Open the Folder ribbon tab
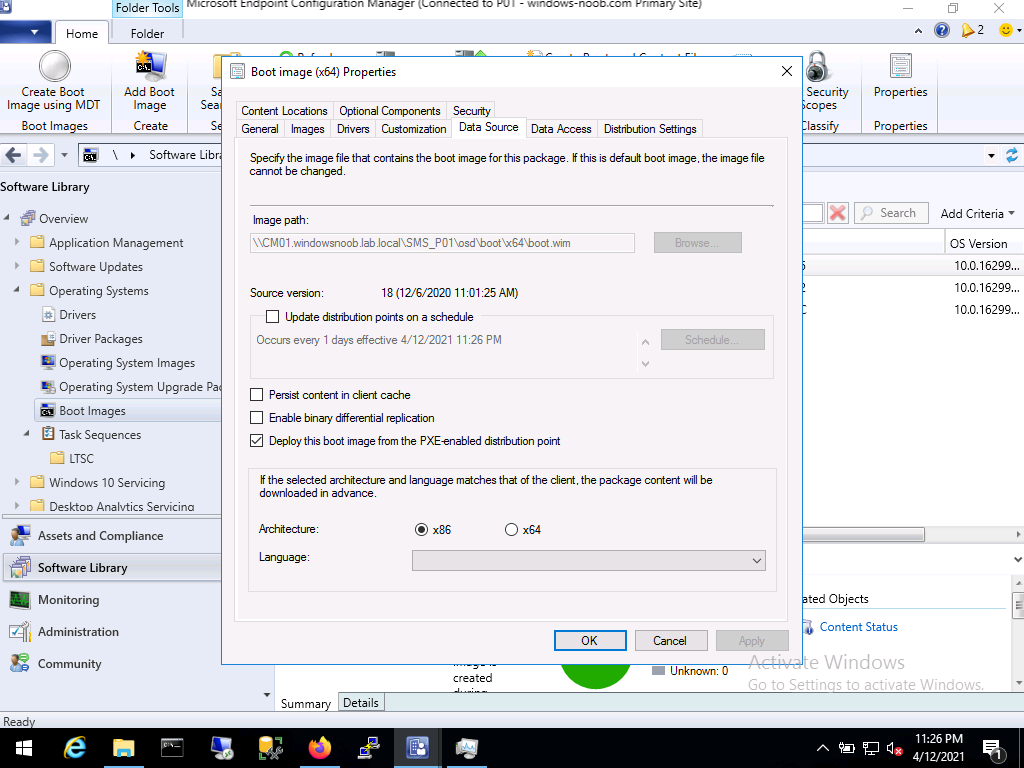 coord(148,33)
